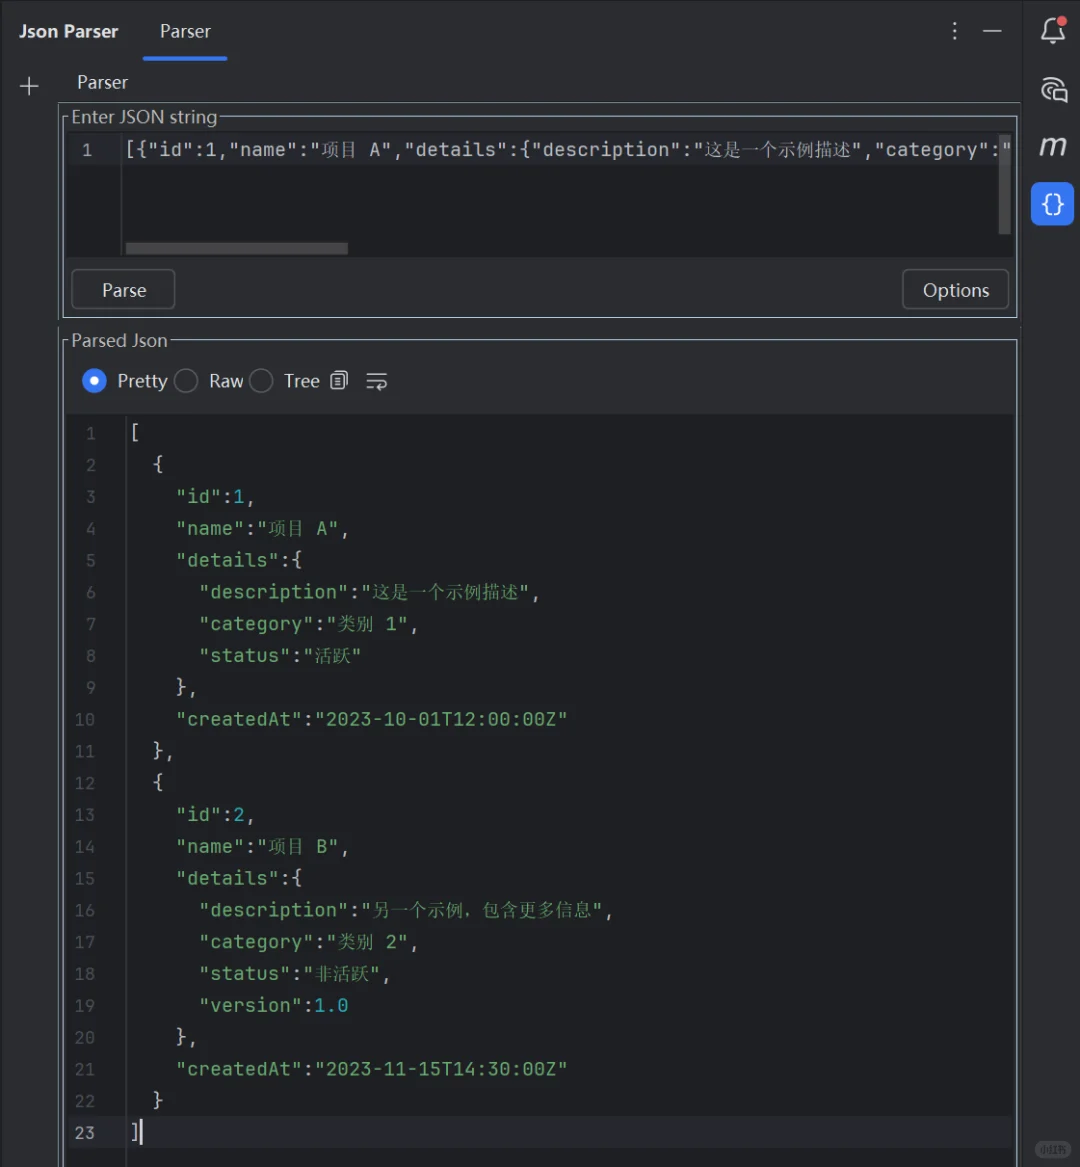Screen dimensions: 1080x1167
Task: Select the Json Parser title label
Action: [x=68, y=31]
